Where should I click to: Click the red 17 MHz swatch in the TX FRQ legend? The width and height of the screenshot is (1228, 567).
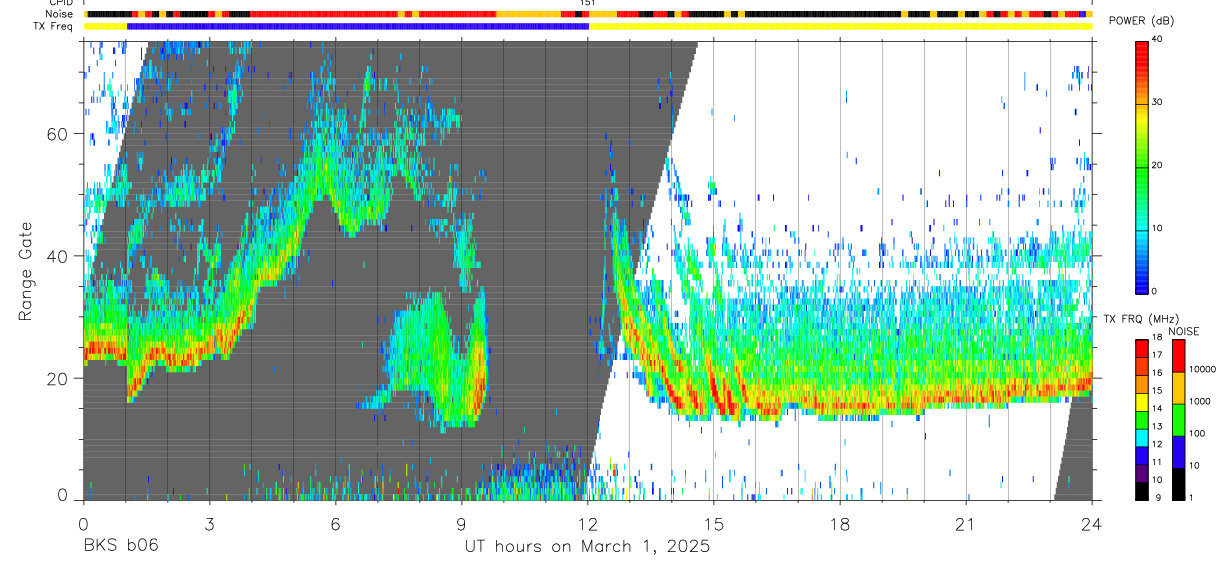click(1143, 348)
